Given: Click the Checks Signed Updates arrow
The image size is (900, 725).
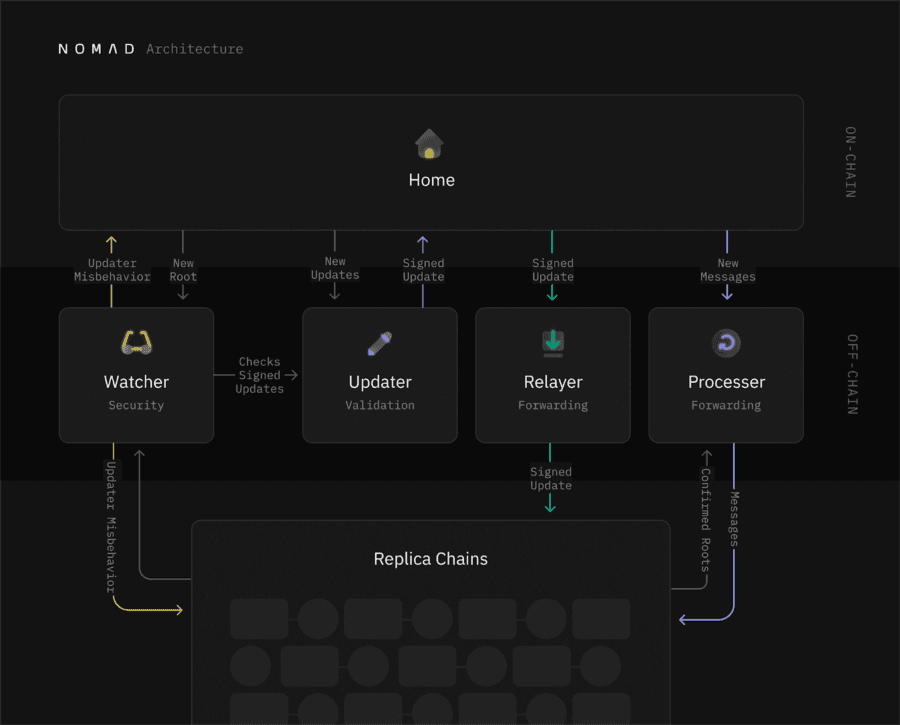Looking at the screenshot, I should click(x=260, y=375).
